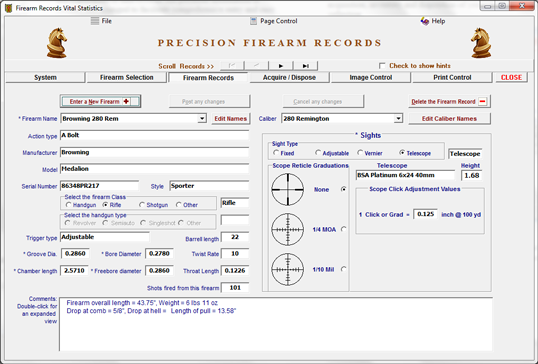
Task: Click the red minus icon on Delete the Firearm Record
Action: coord(482,102)
